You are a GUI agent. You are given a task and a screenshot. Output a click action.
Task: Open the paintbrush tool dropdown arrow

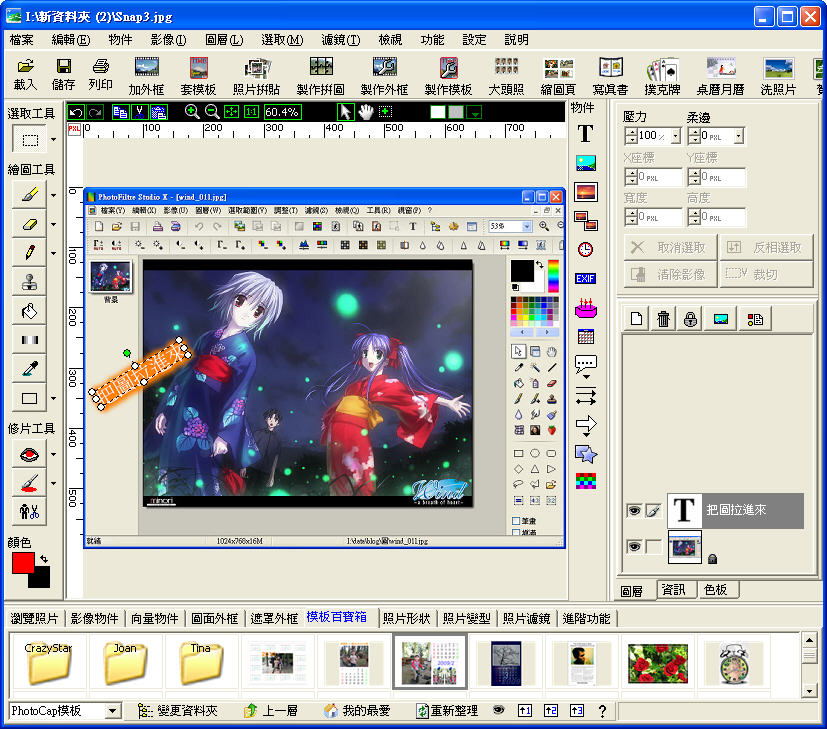[x=53, y=195]
